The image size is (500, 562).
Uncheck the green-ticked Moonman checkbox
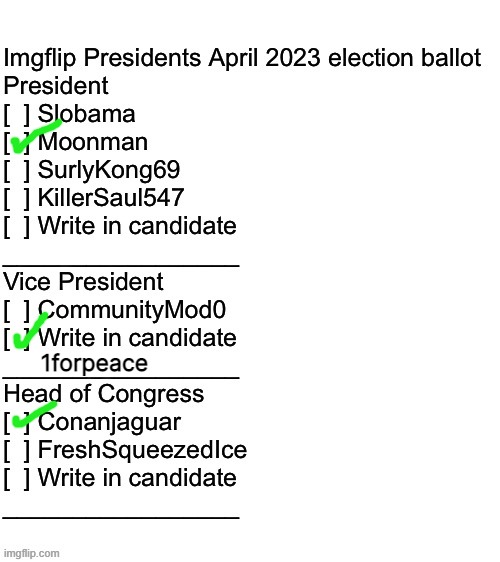click(x=16, y=143)
